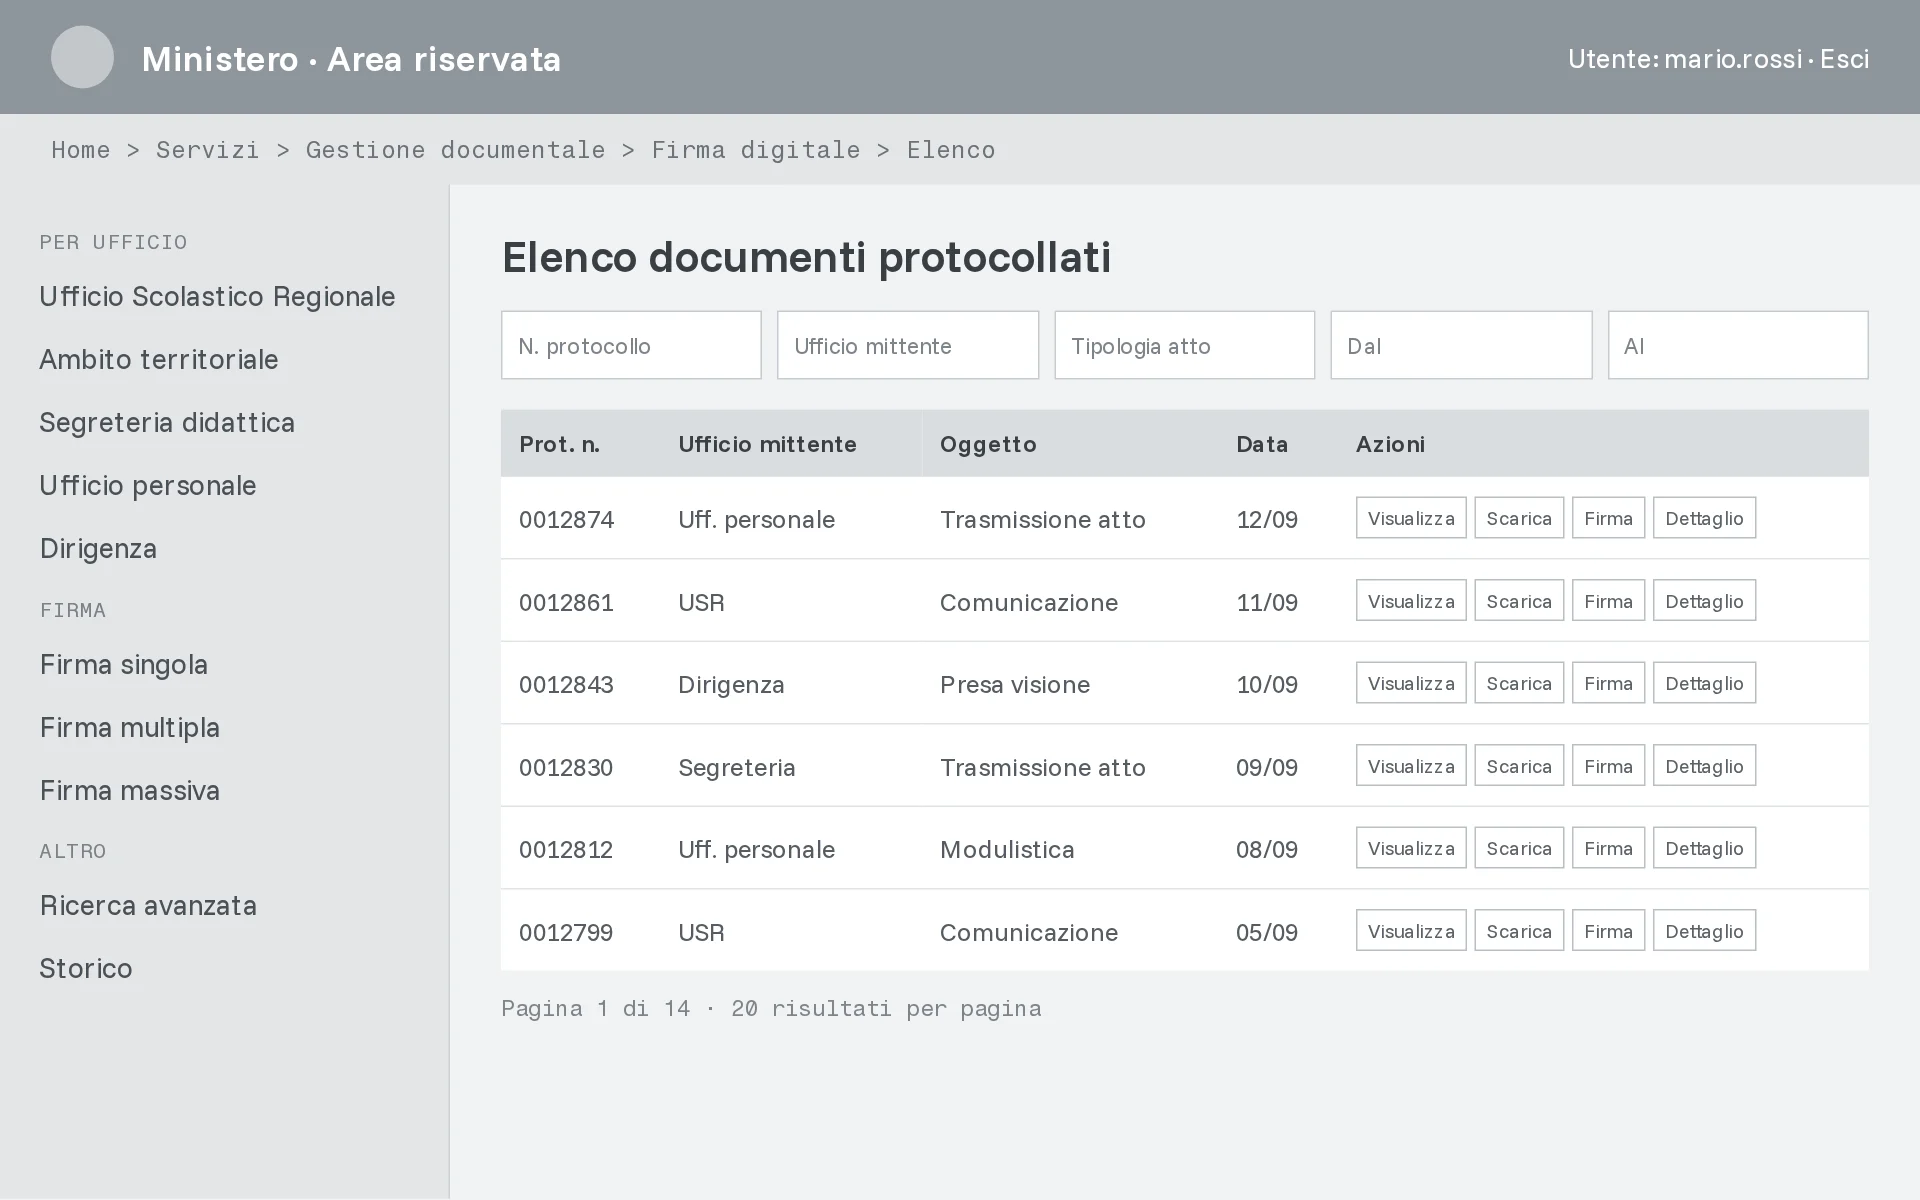Open Firma digitale breadcrumb link
Screen dimensions: 1920x1200
click(755, 150)
